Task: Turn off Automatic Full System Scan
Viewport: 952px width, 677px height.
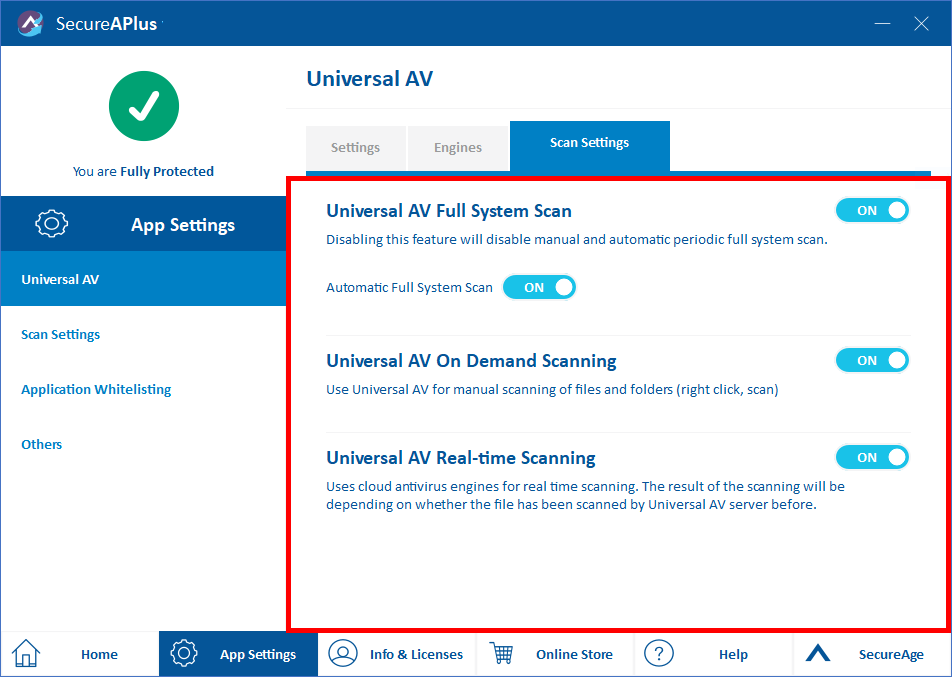Action: [x=539, y=287]
